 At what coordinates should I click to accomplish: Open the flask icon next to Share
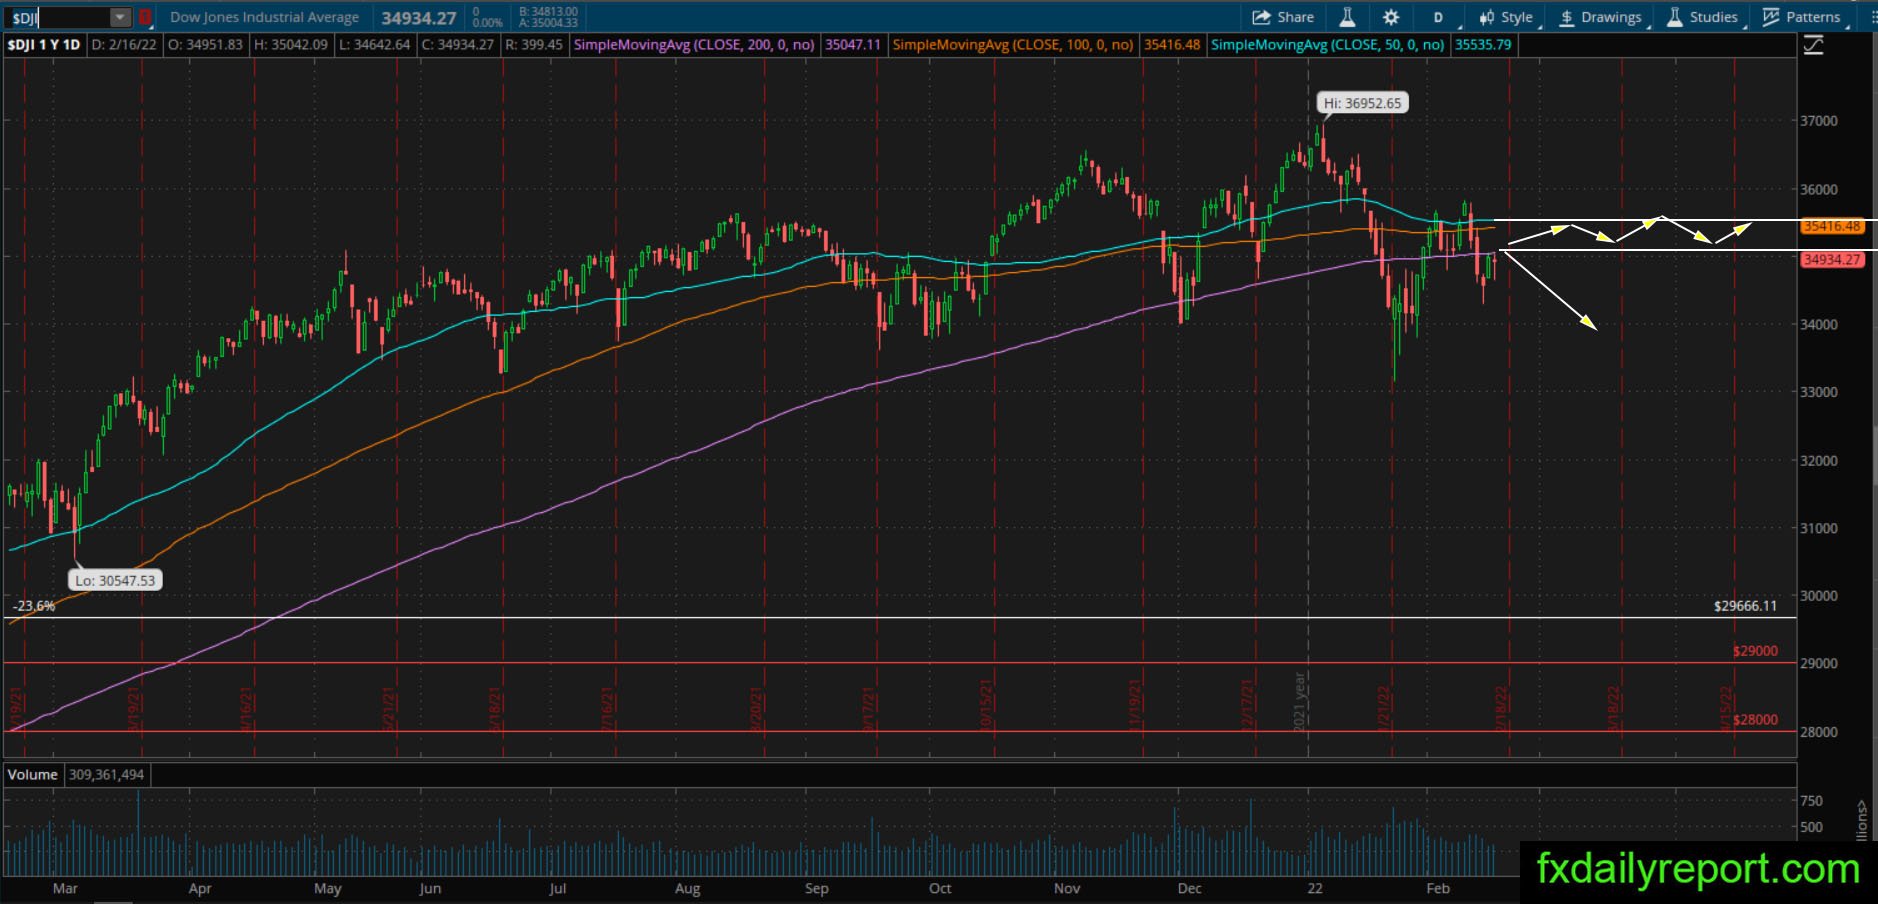(1347, 17)
